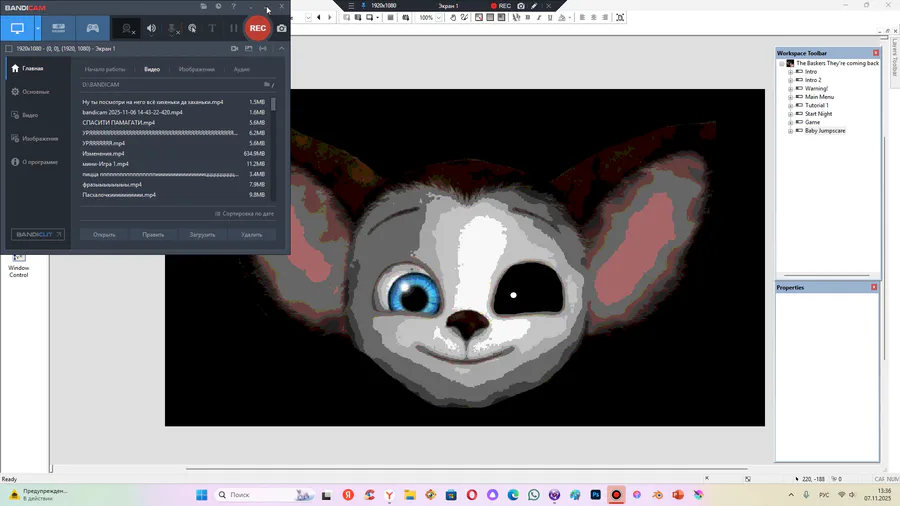Open Bandicam output folder icon in title bar
This screenshot has width=900, height=506.
tap(203, 6)
